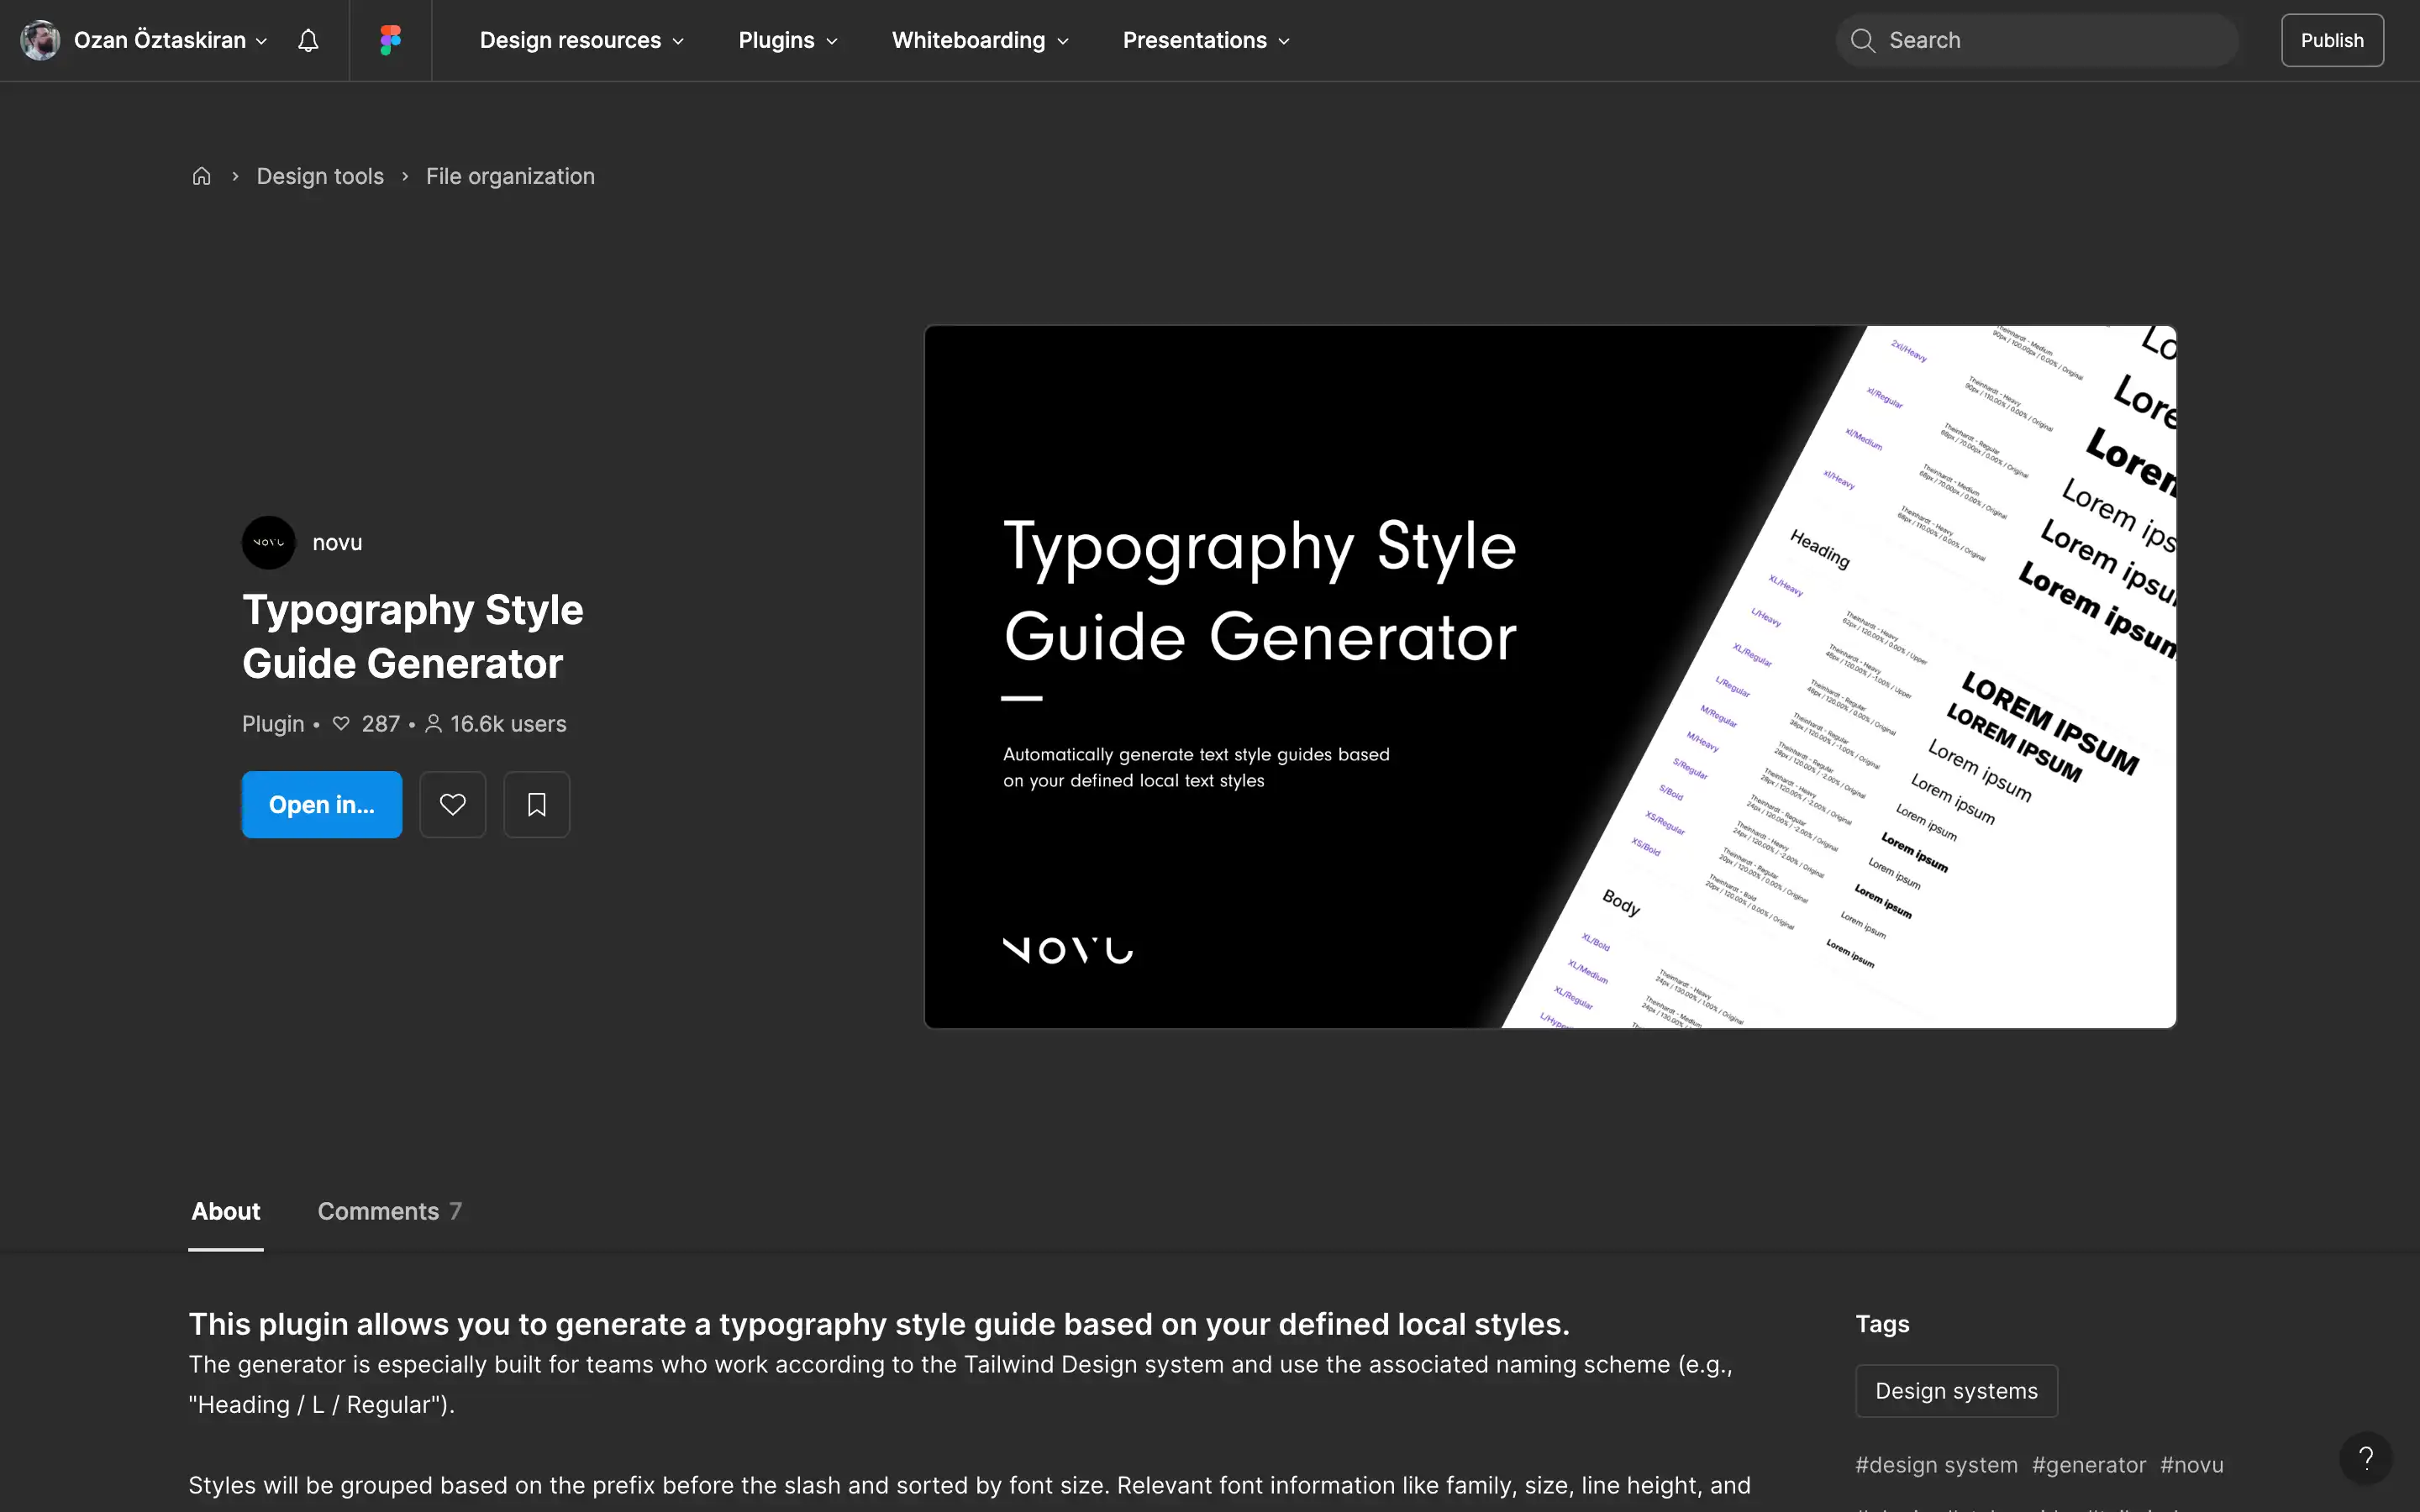Expand the Whiteboarding menu
The height and width of the screenshot is (1512, 2420).
tap(980, 40)
